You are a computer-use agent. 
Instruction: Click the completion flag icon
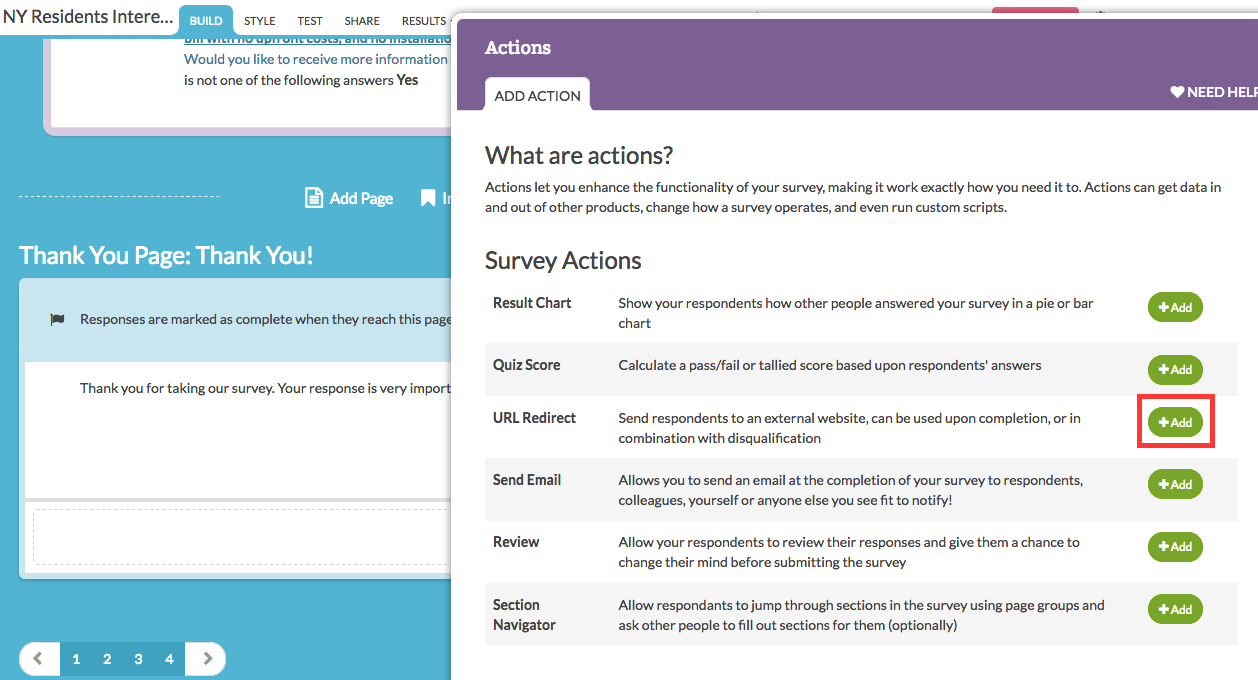[57, 320]
